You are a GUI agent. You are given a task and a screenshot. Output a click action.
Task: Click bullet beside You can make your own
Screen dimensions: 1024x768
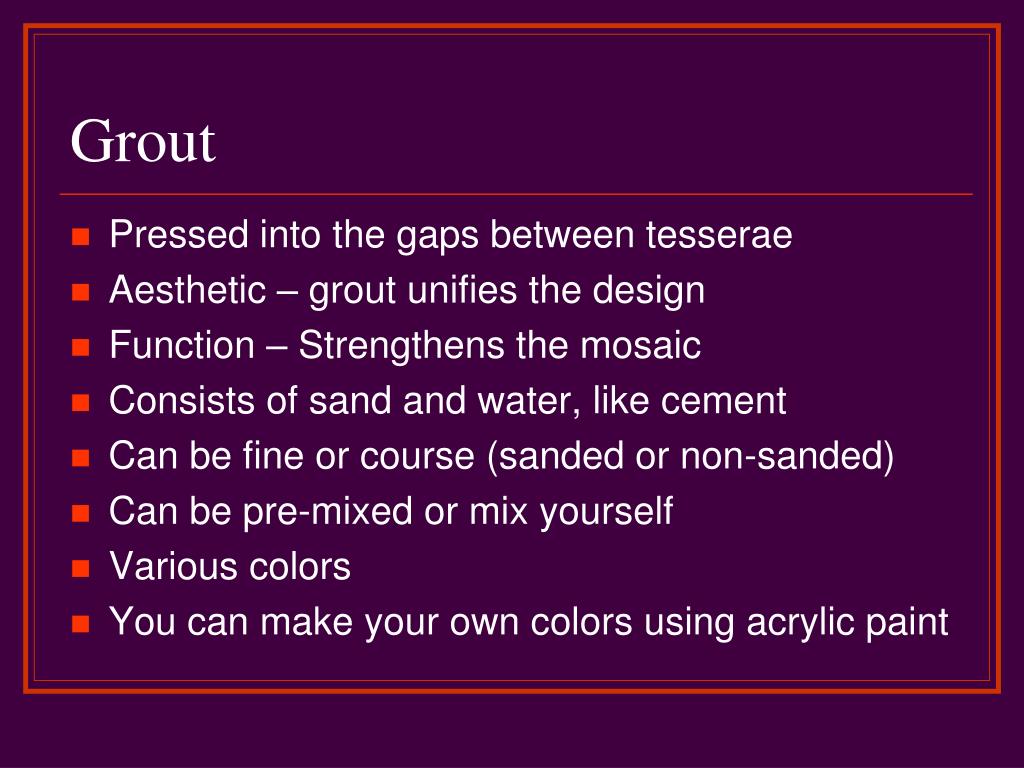(x=80, y=624)
